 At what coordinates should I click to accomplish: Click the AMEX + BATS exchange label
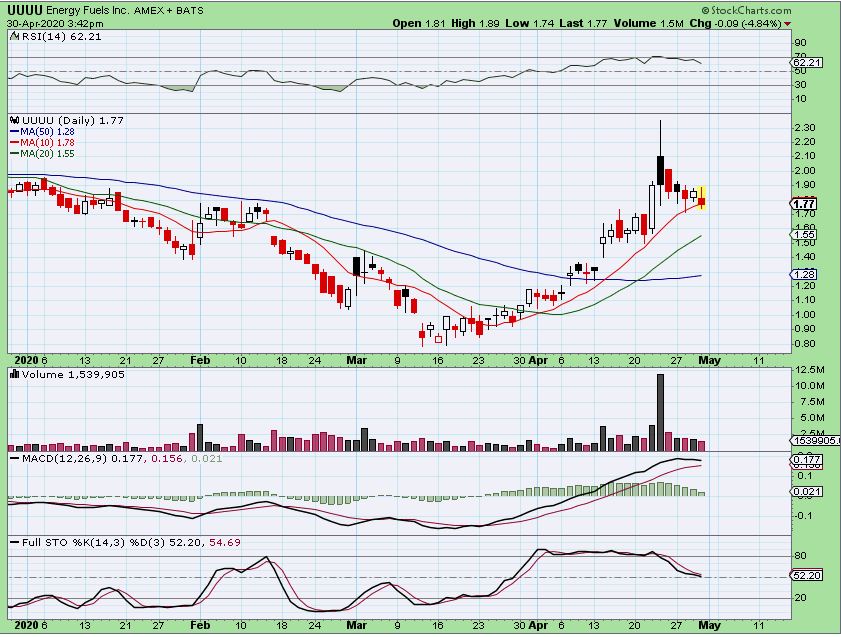tap(168, 10)
